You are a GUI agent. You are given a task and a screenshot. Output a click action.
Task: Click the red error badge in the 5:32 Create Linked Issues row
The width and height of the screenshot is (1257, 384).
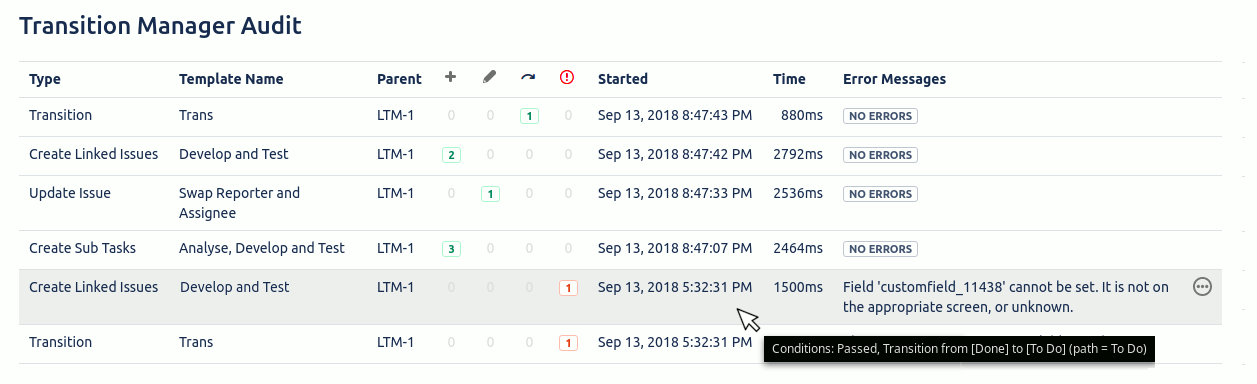568,288
